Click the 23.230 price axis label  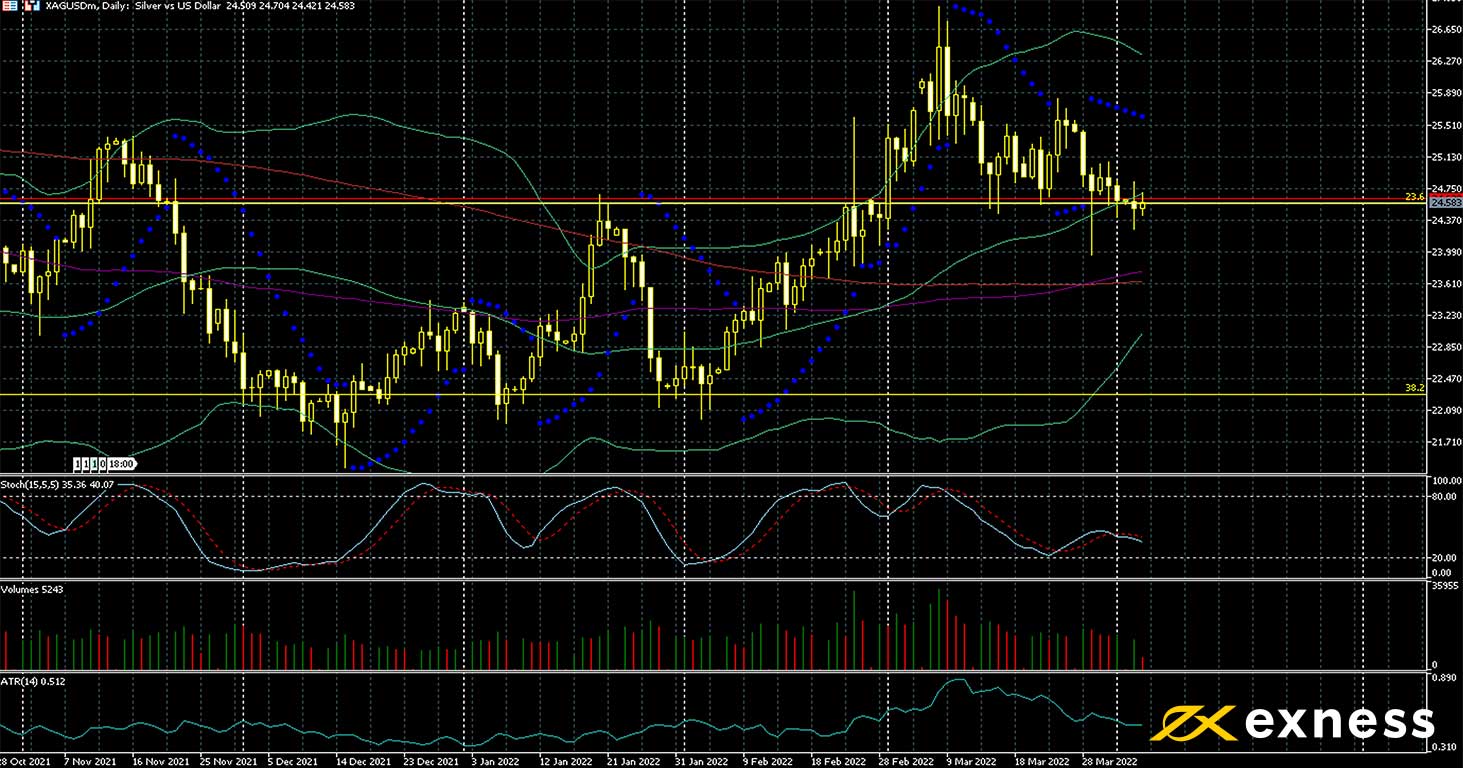[1445, 316]
